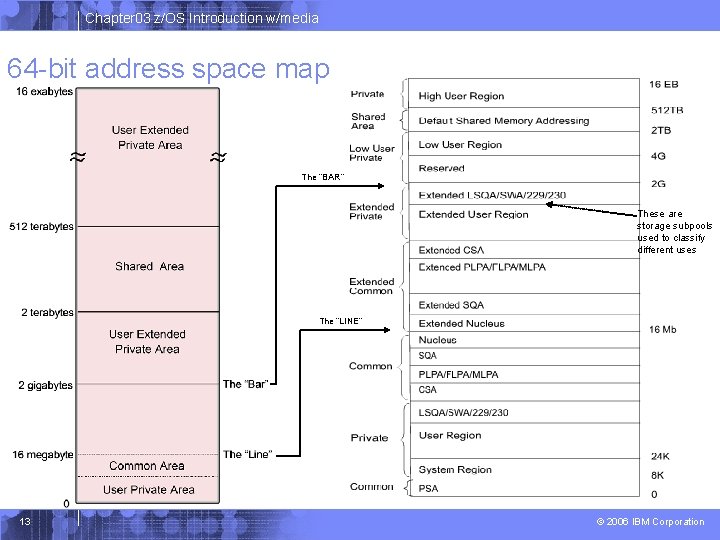Screen dimensions: 720x540
Task: Select the Low User Region row
Action: coord(523,144)
